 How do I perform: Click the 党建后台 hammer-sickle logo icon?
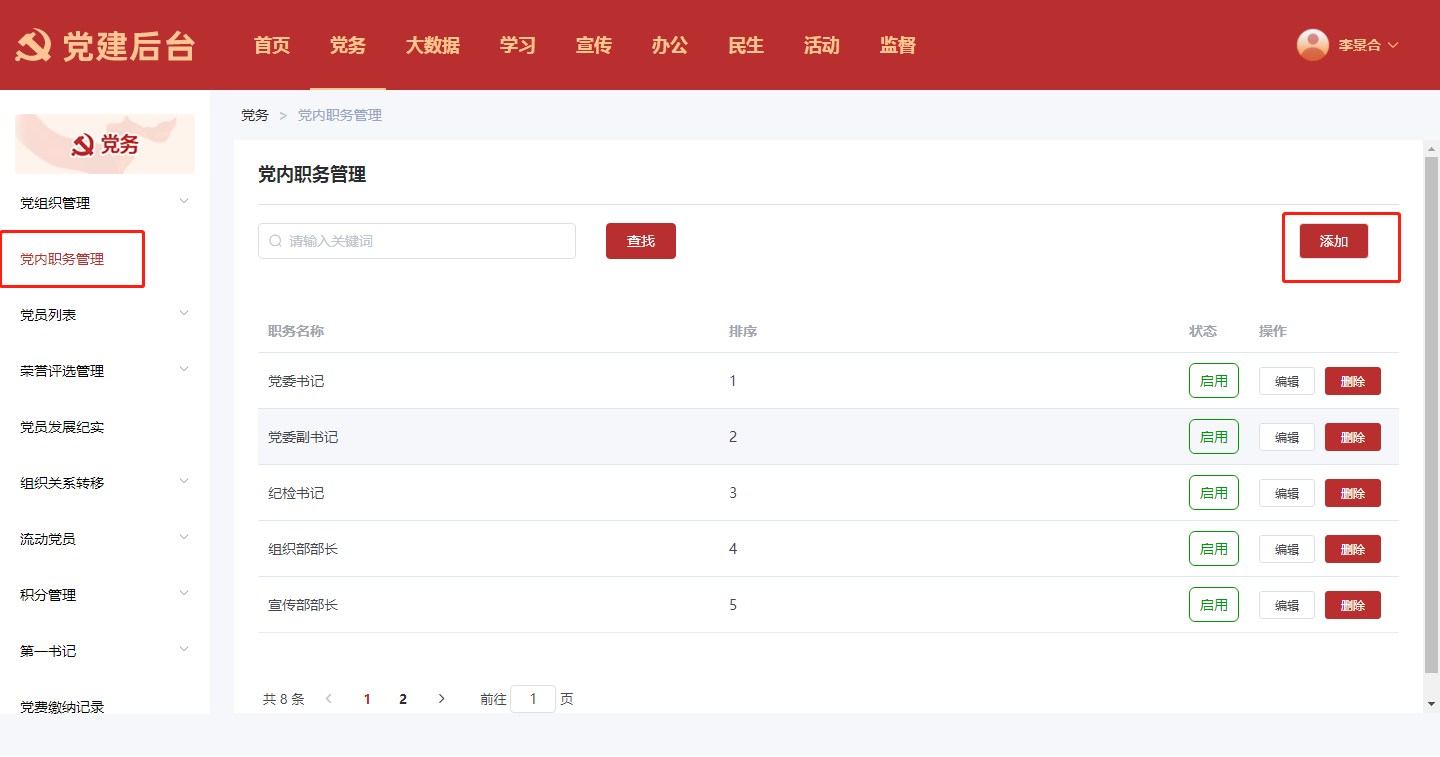[x=33, y=45]
